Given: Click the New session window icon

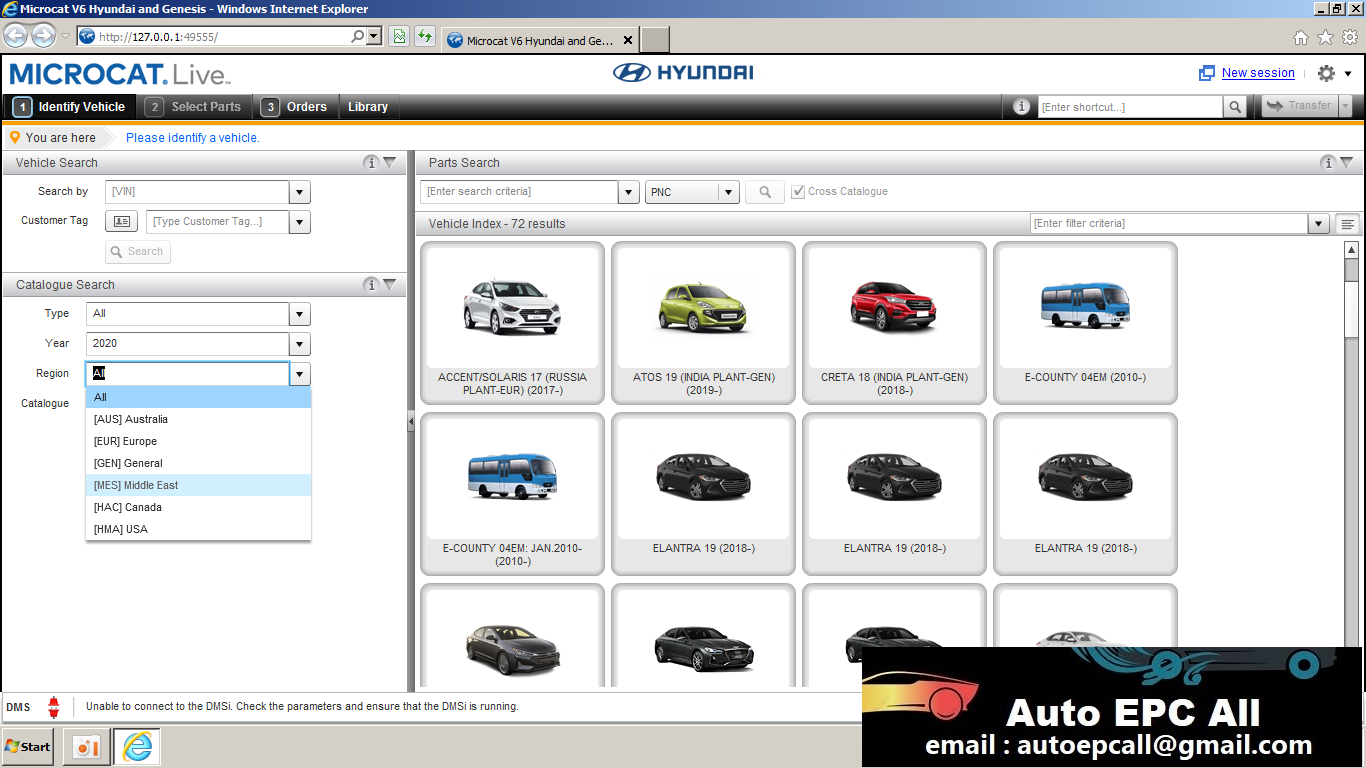Looking at the screenshot, I should click(1207, 73).
